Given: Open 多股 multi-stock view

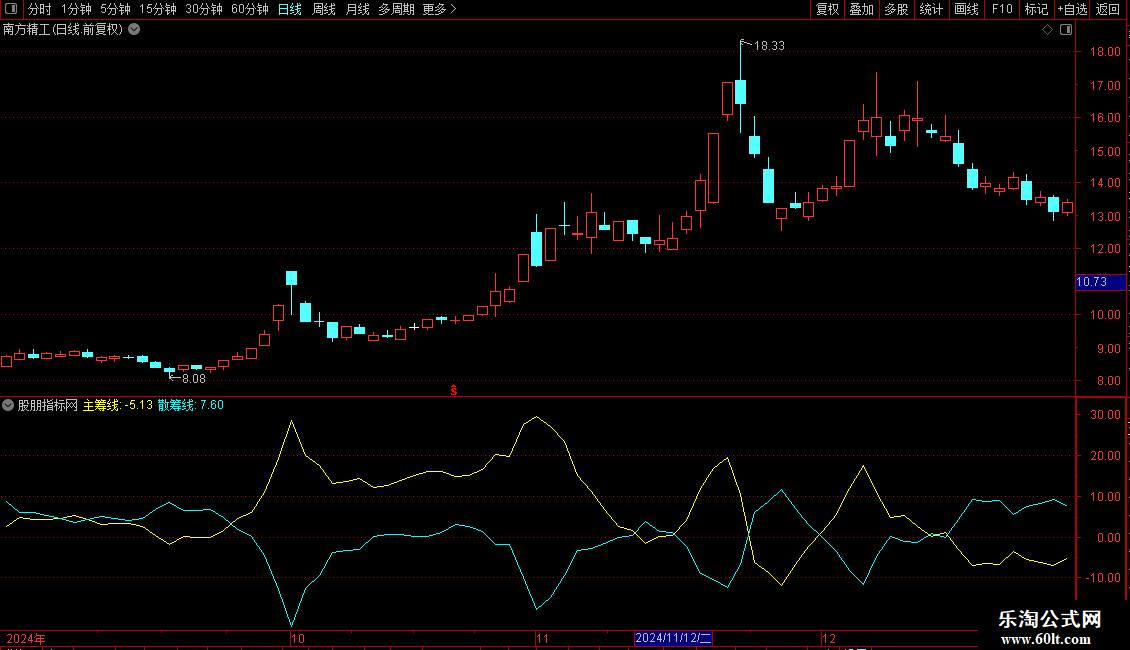Looking at the screenshot, I should (897, 9).
